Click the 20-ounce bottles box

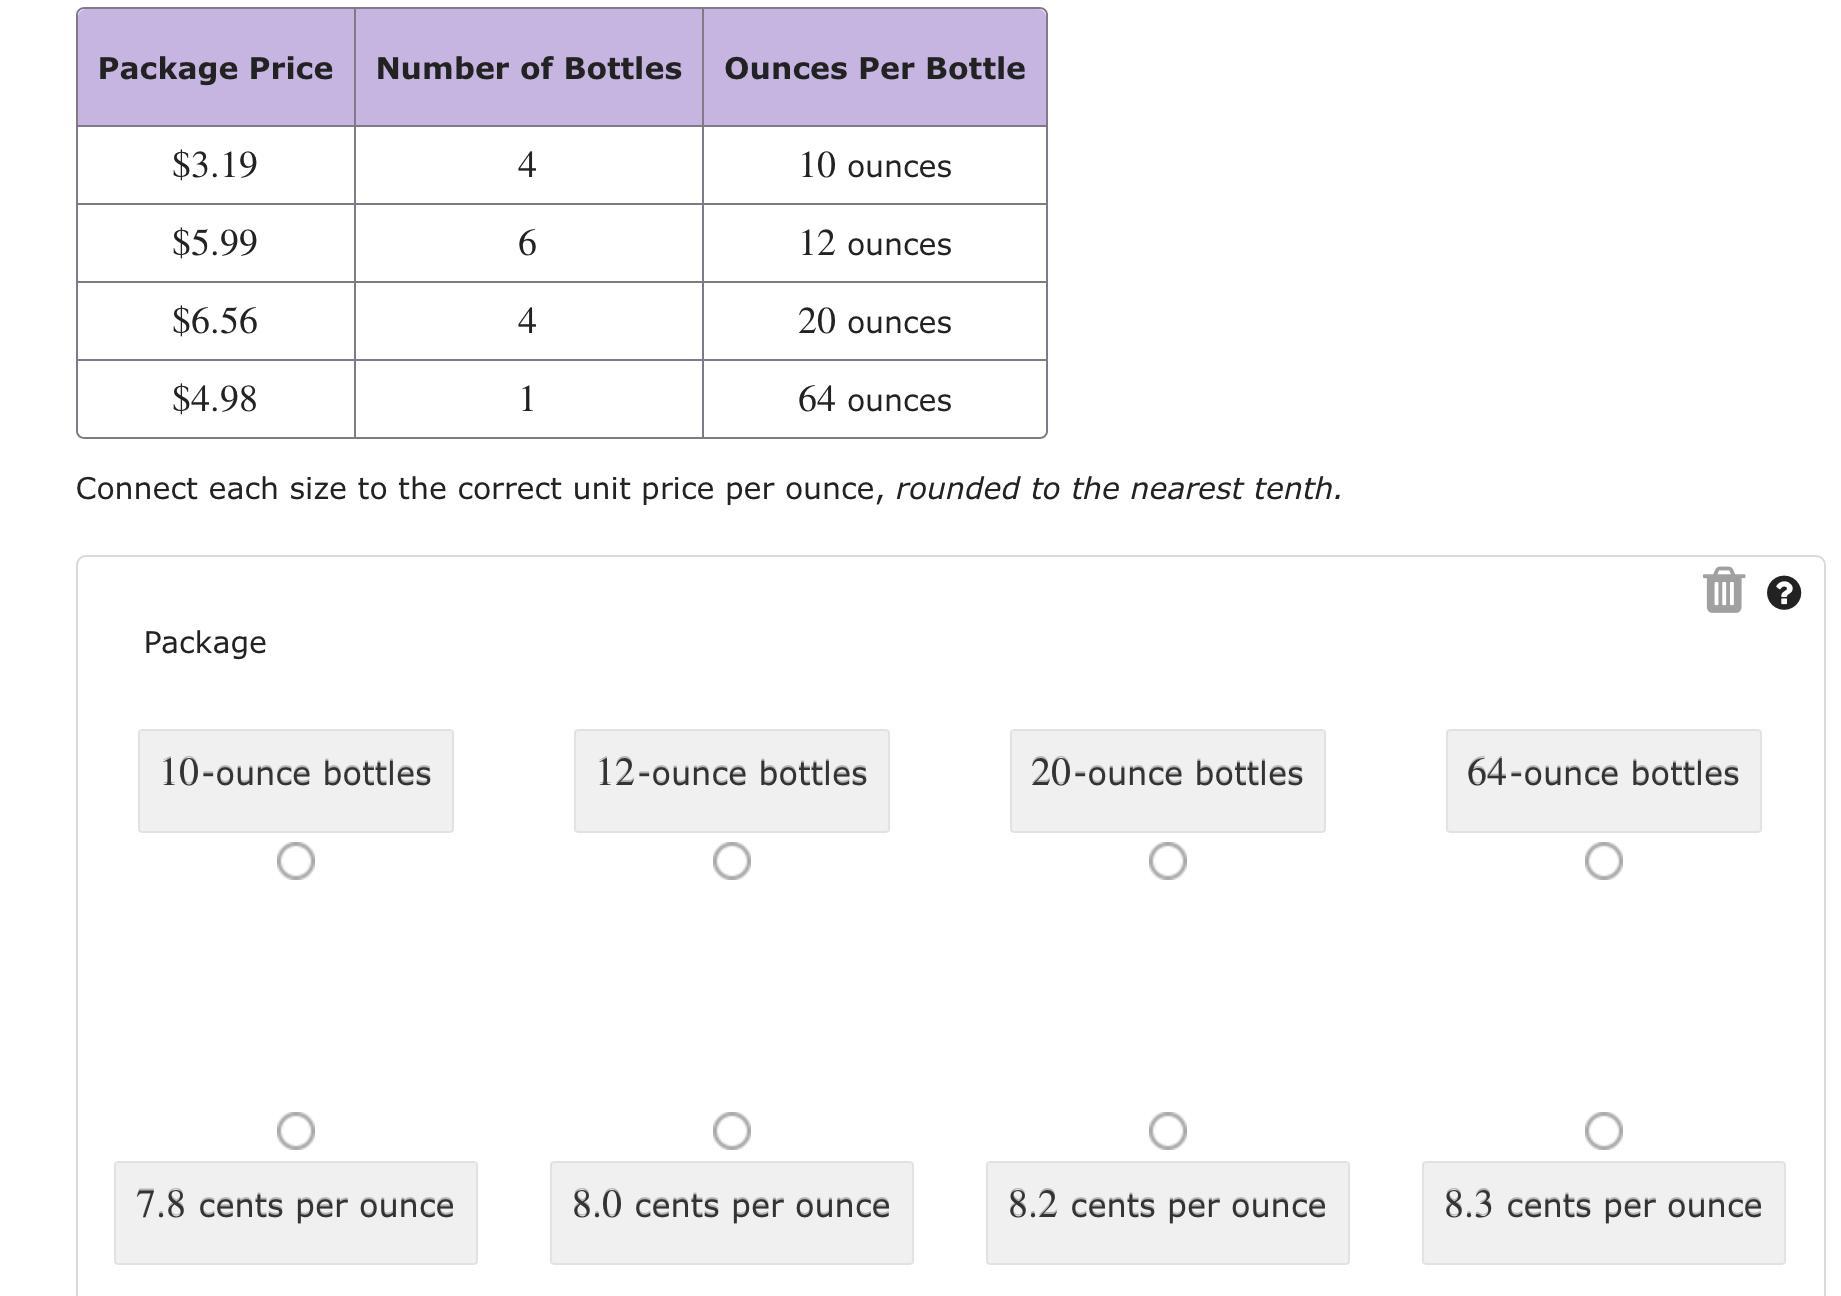coord(1168,780)
